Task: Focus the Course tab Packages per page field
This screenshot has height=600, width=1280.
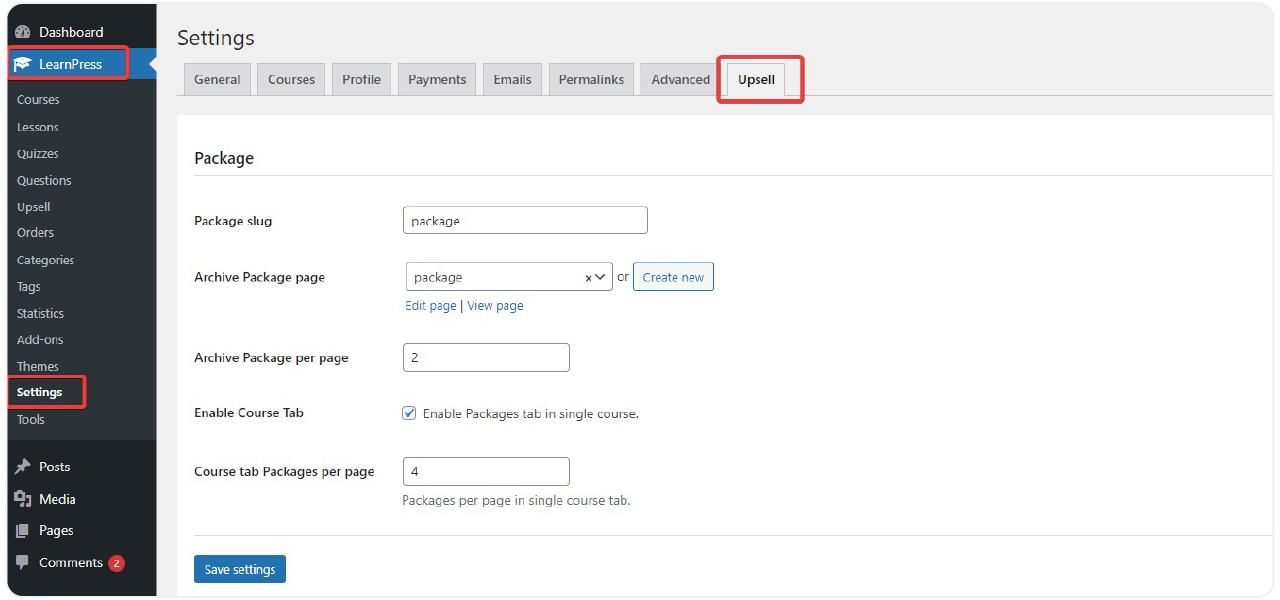Action: tap(486, 471)
